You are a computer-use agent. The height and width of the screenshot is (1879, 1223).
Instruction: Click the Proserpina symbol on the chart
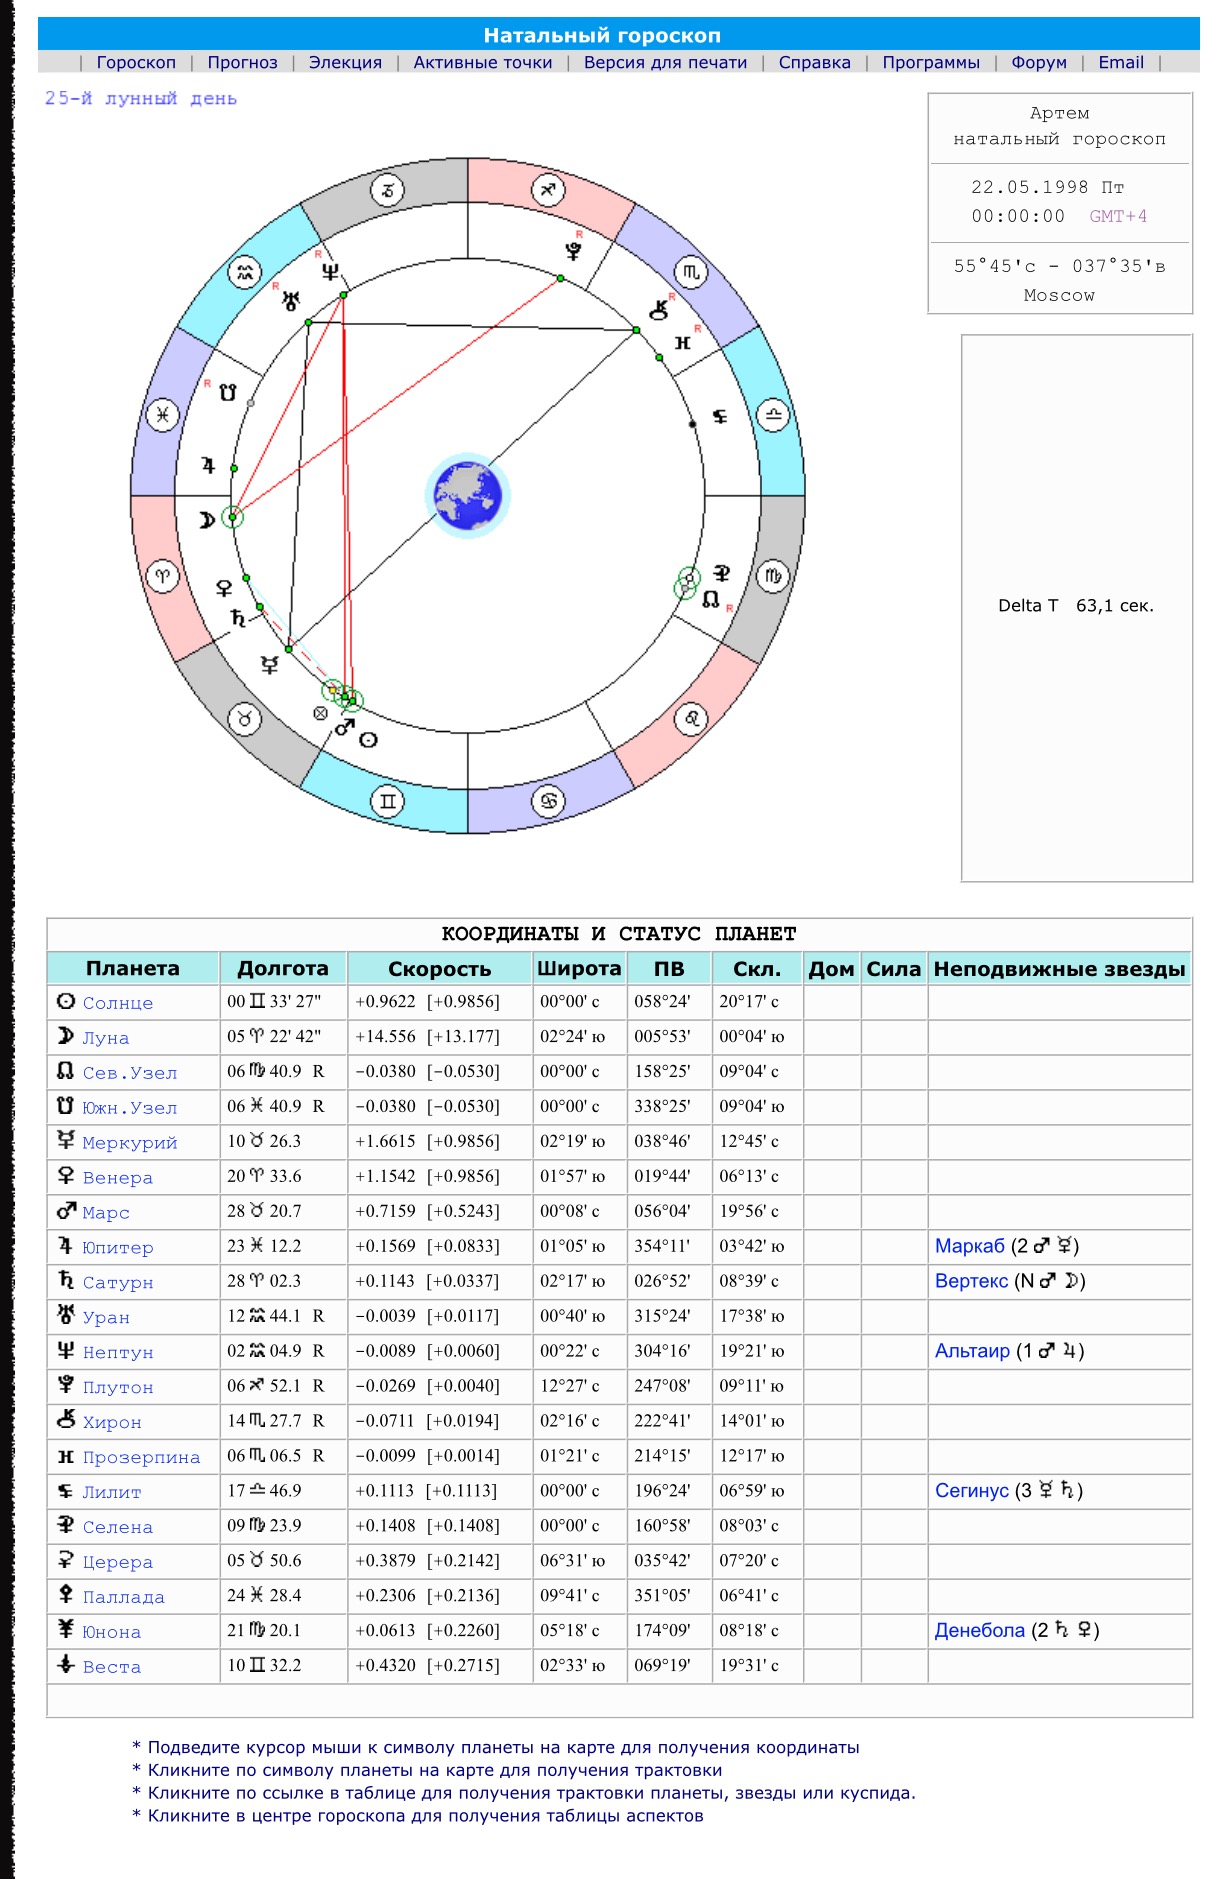click(x=683, y=343)
